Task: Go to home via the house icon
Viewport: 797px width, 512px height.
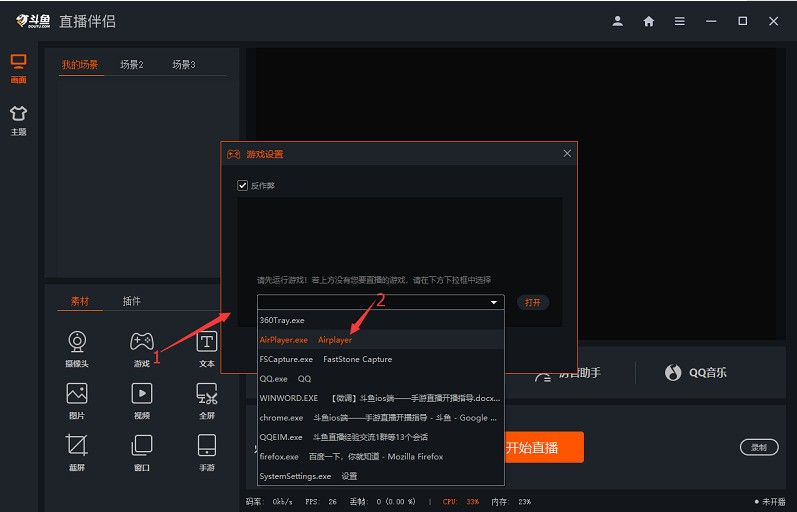Action: pos(649,21)
